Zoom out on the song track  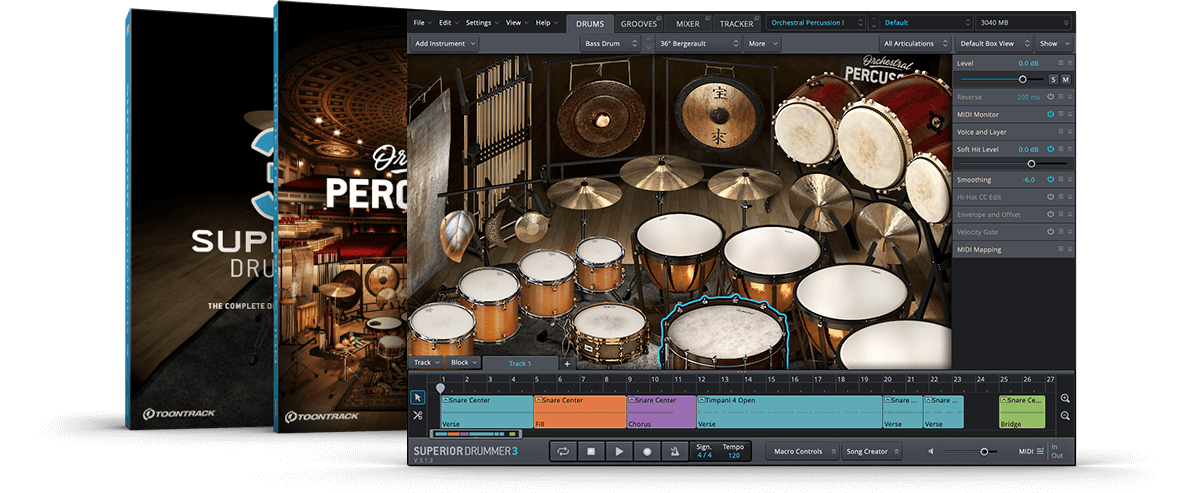tap(1066, 415)
